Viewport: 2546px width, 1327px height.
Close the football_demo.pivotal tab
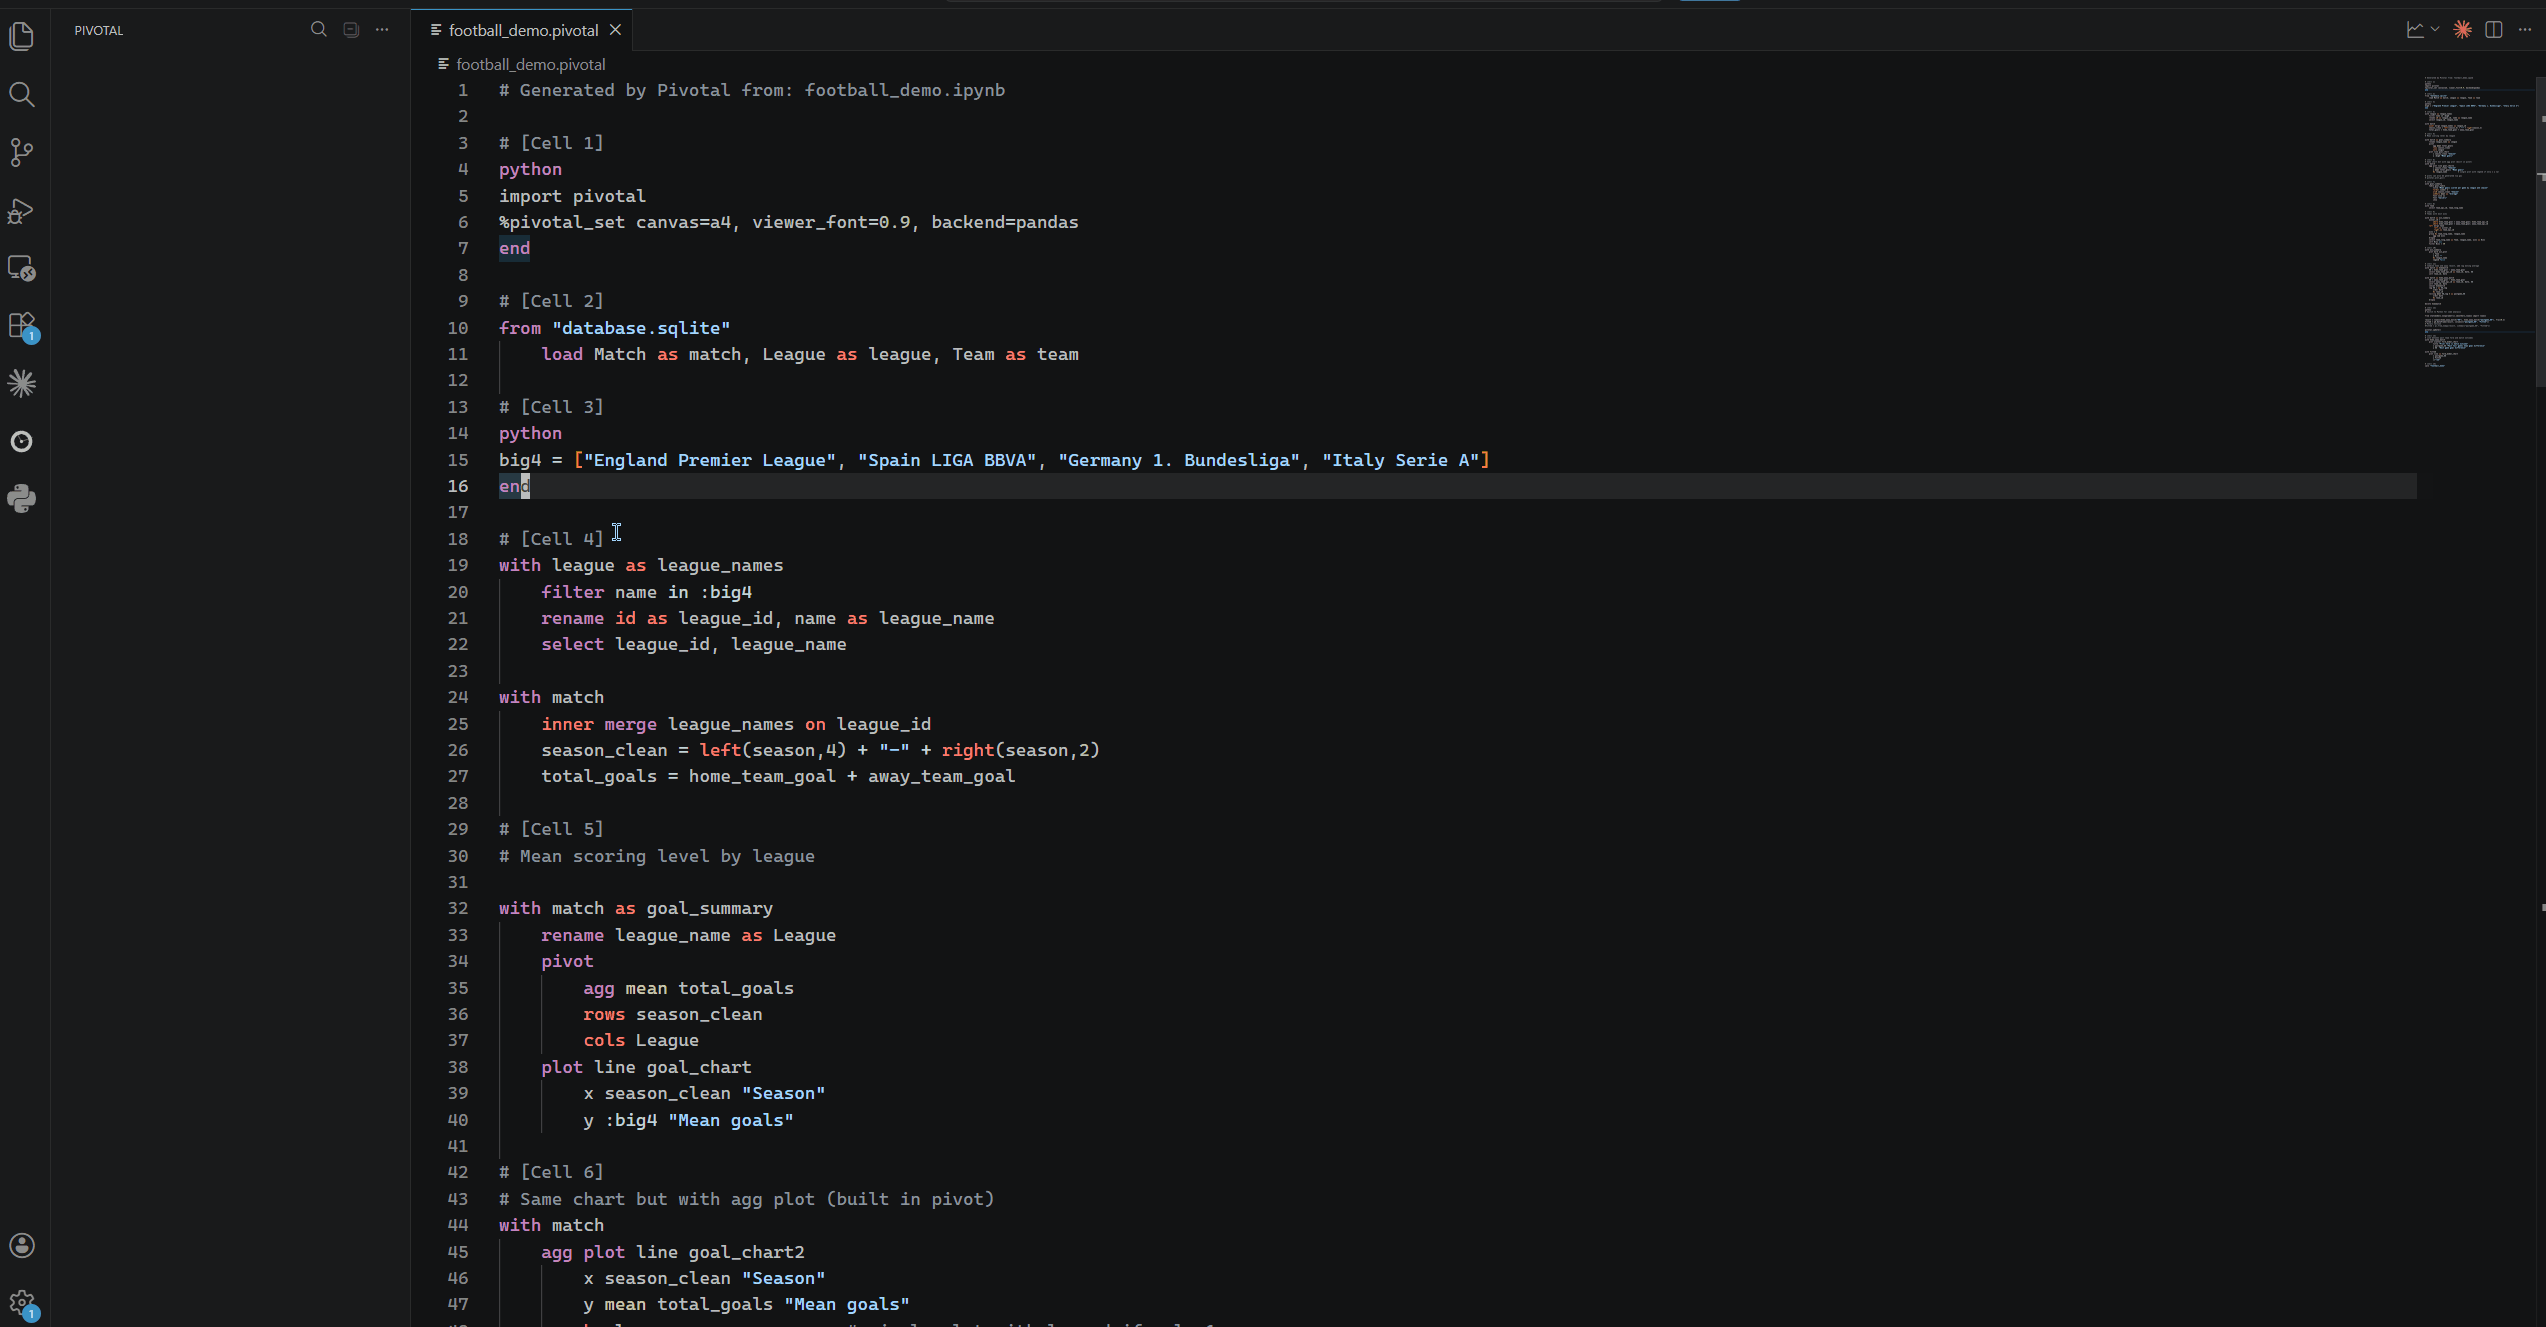pos(616,30)
